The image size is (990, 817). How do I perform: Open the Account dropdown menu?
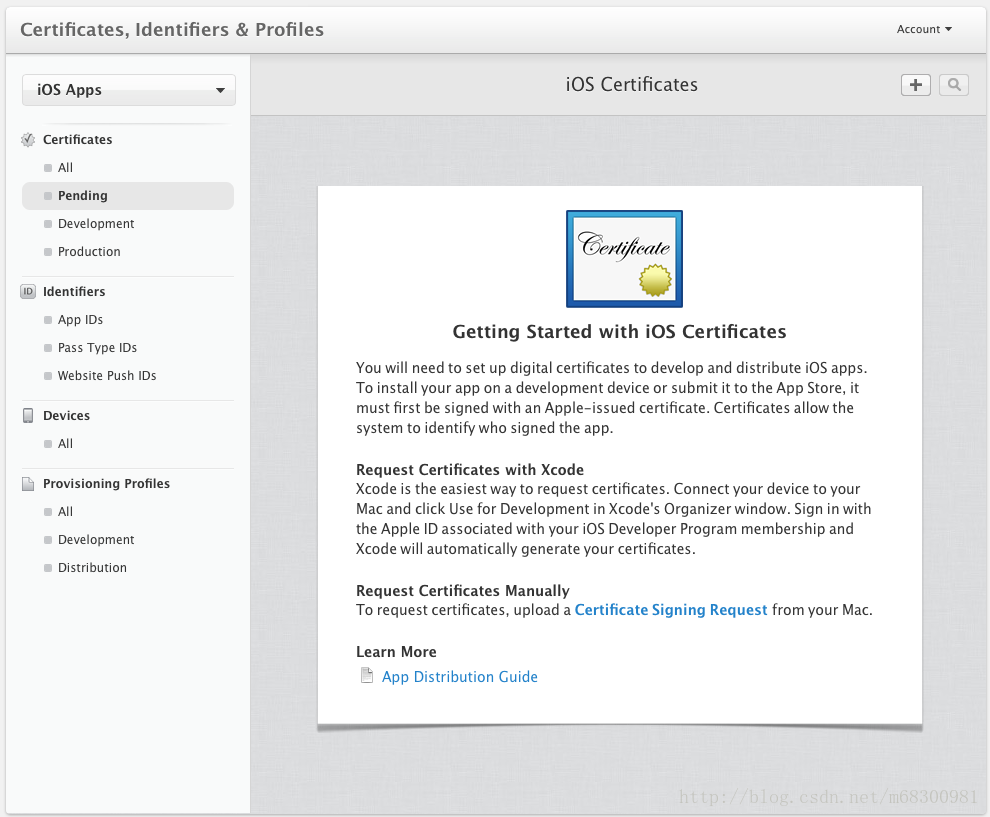pyautogui.click(x=924, y=29)
